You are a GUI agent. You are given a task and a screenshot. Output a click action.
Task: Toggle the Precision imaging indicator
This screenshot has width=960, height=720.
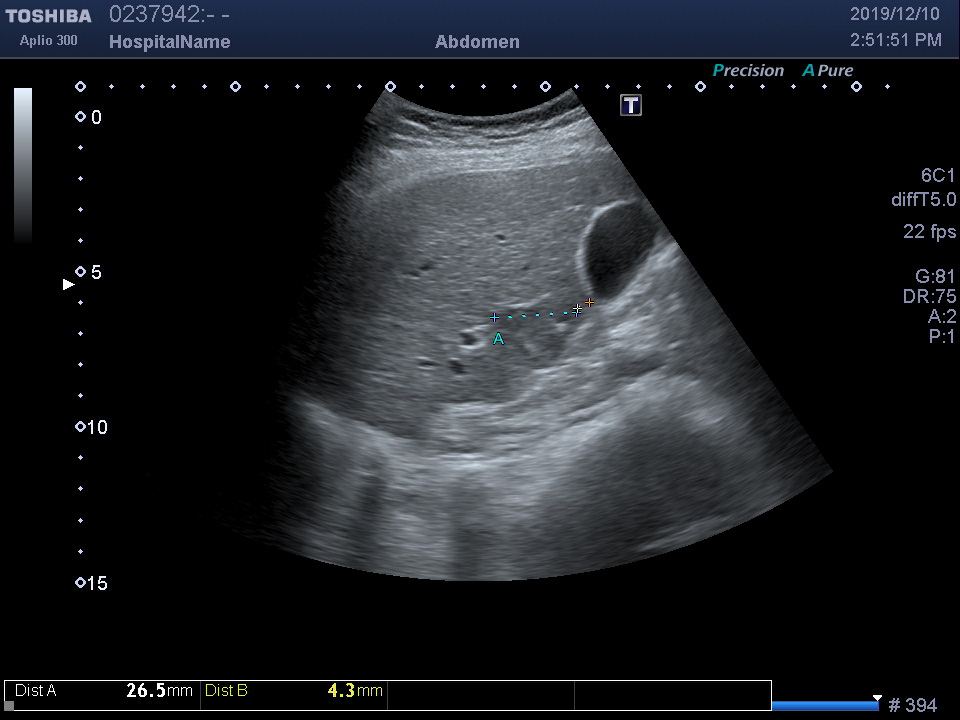(x=748, y=71)
